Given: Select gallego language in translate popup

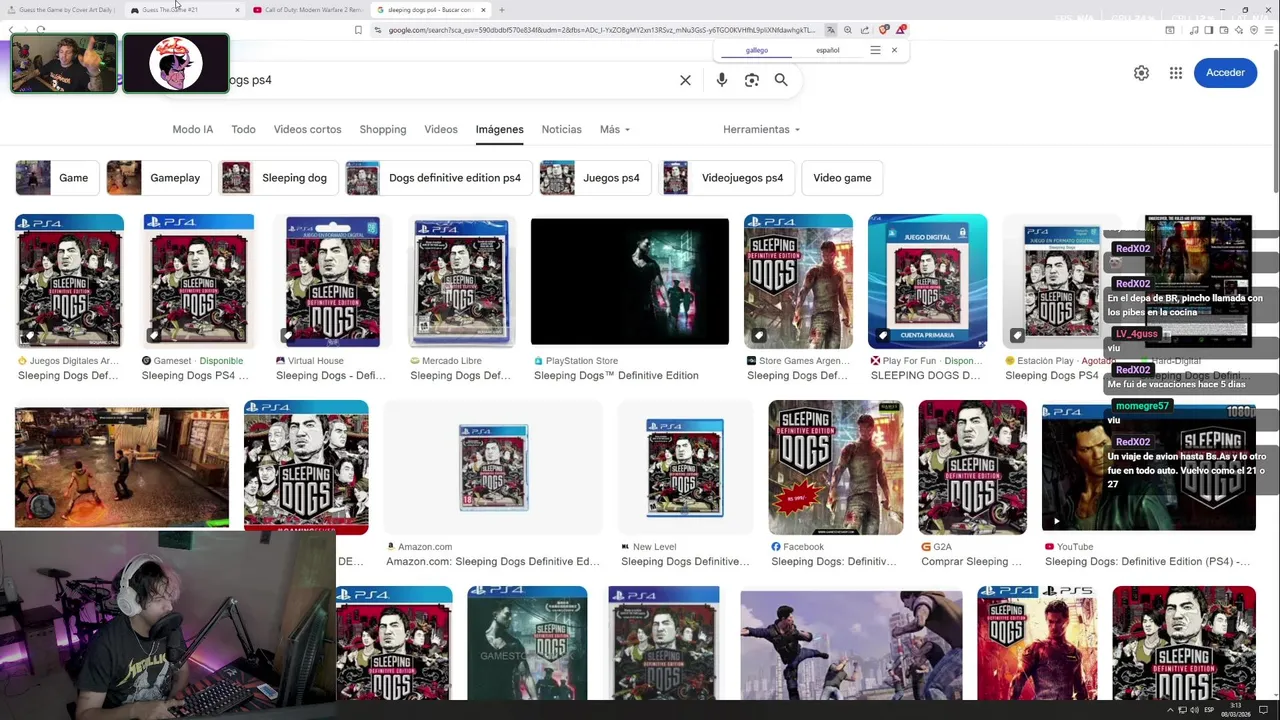Looking at the screenshot, I should tap(757, 50).
